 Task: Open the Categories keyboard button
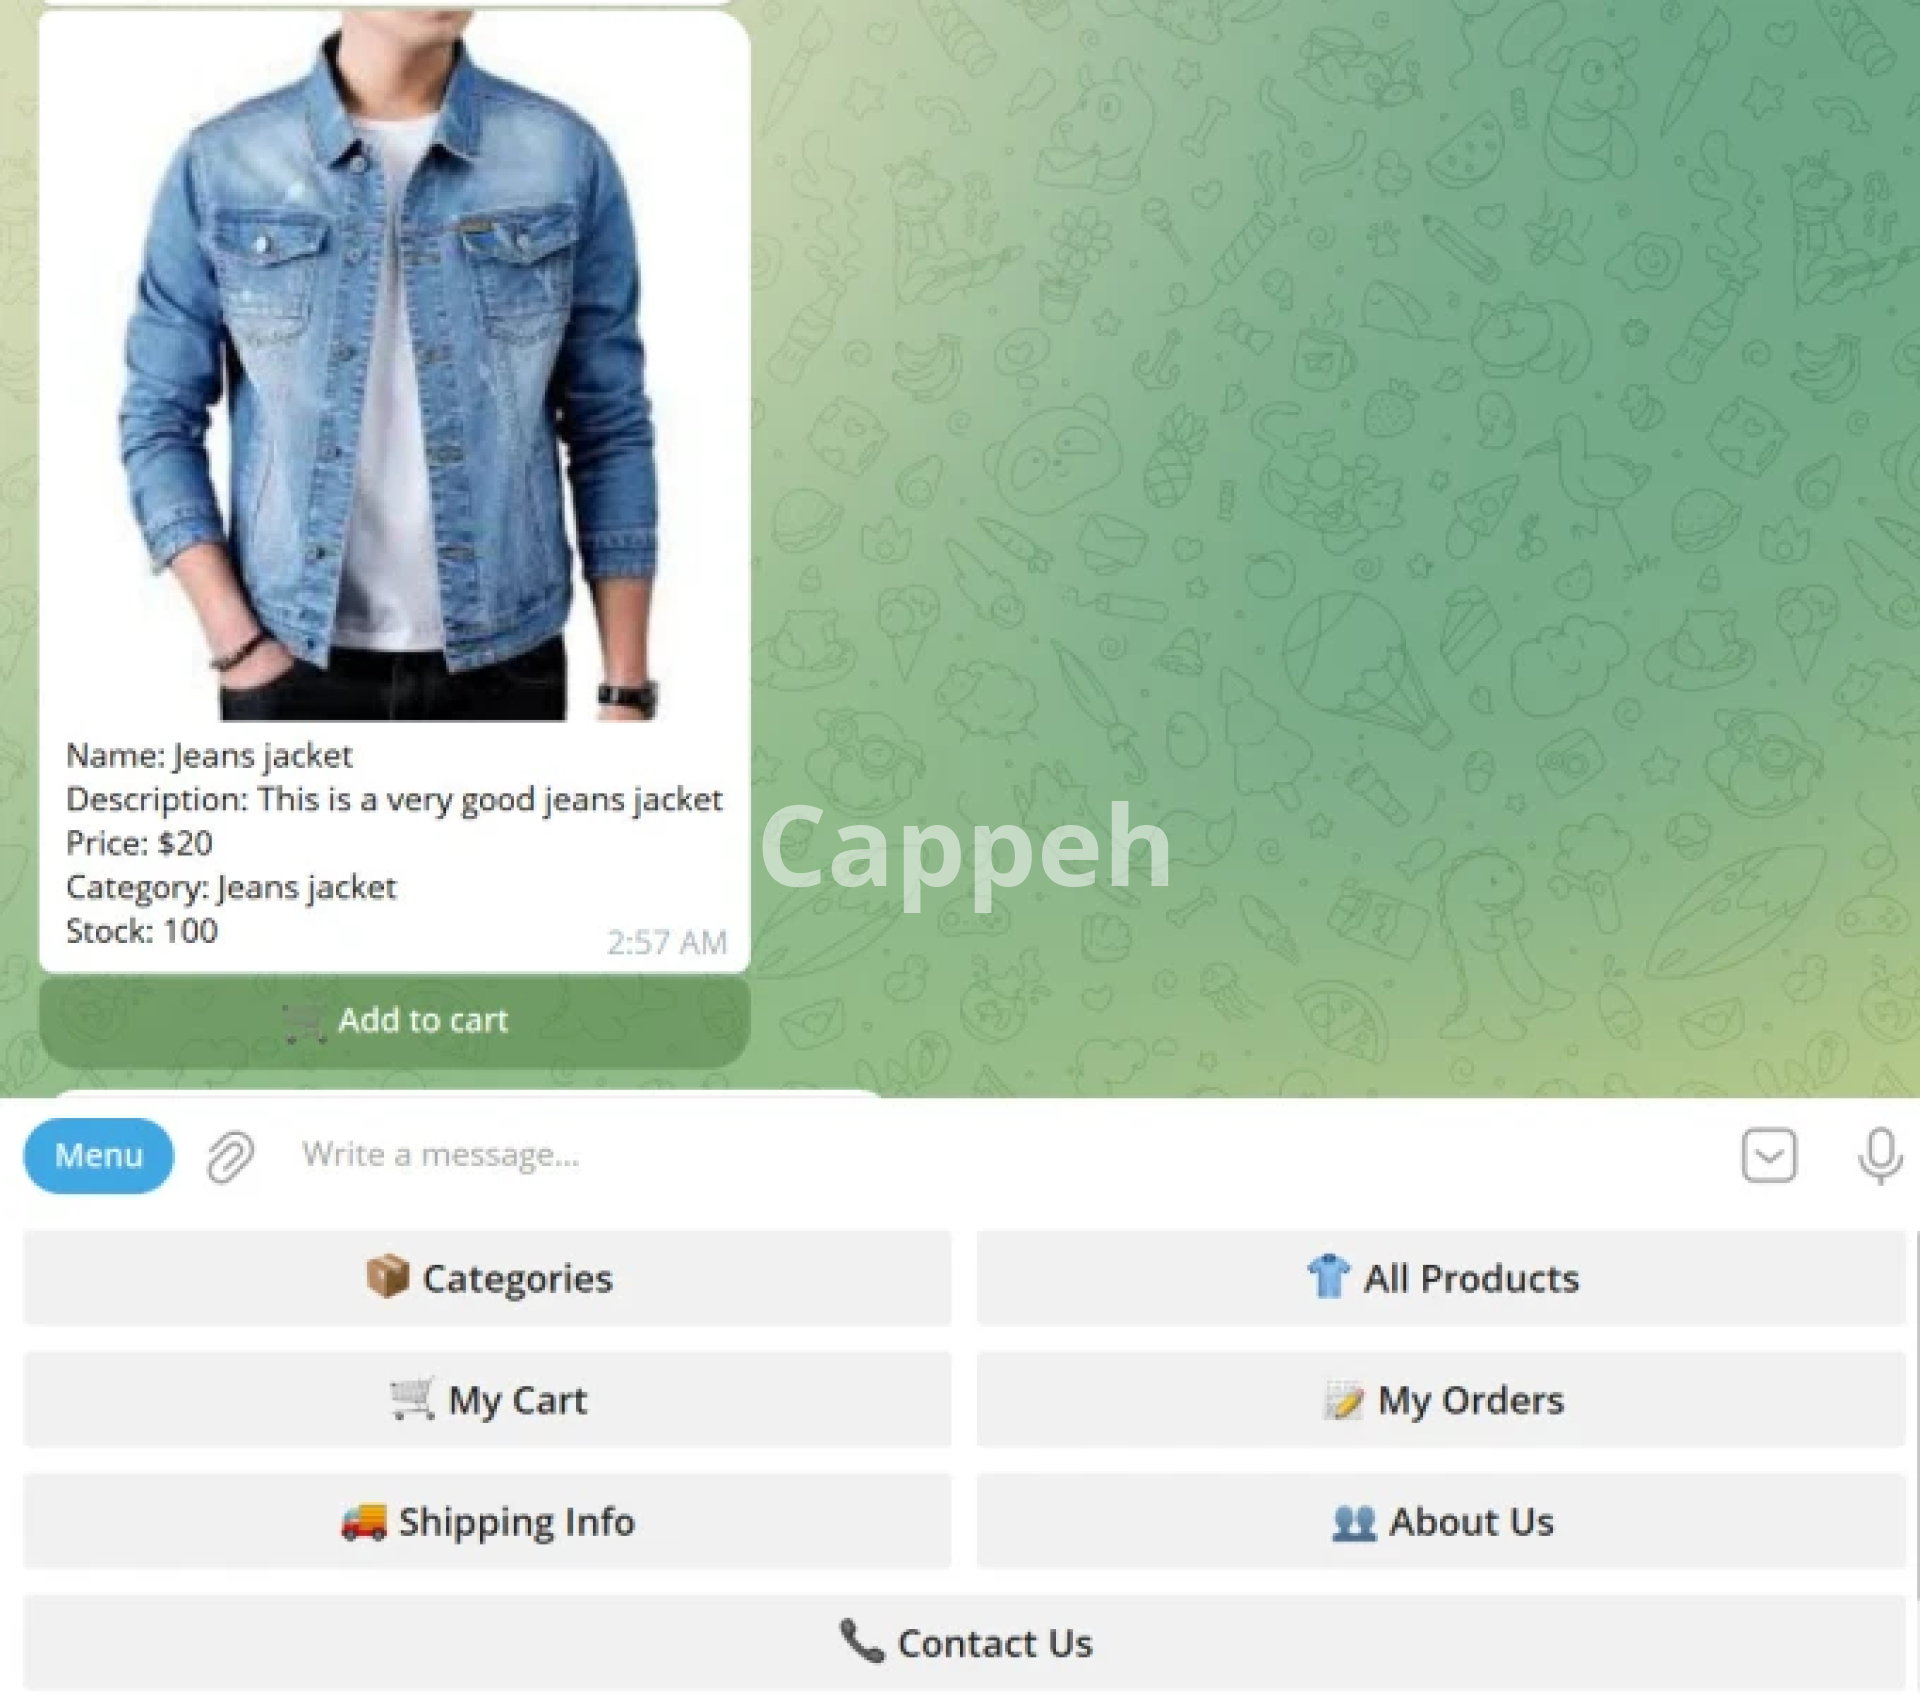click(x=487, y=1278)
